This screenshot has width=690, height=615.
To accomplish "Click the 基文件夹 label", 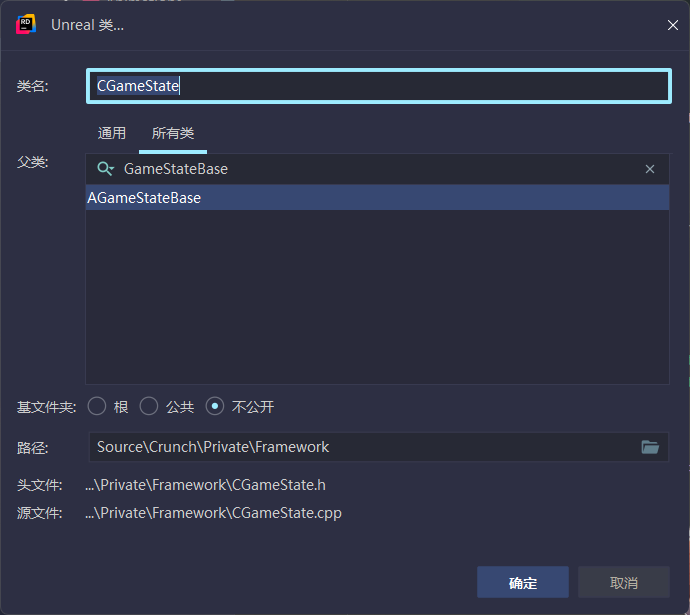I will coord(47,407).
